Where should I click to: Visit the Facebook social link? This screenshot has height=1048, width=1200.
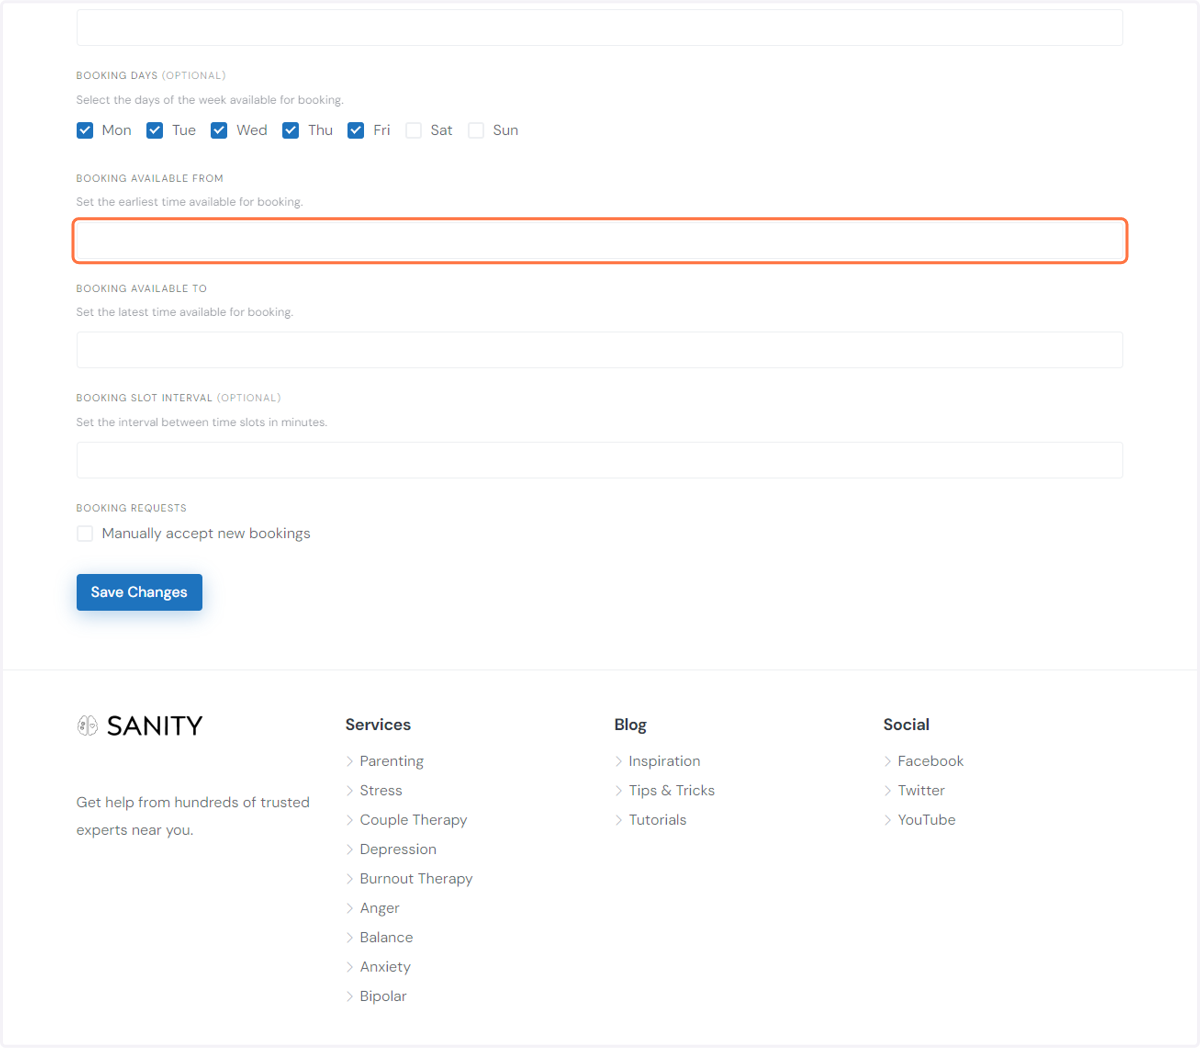[931, 761]
